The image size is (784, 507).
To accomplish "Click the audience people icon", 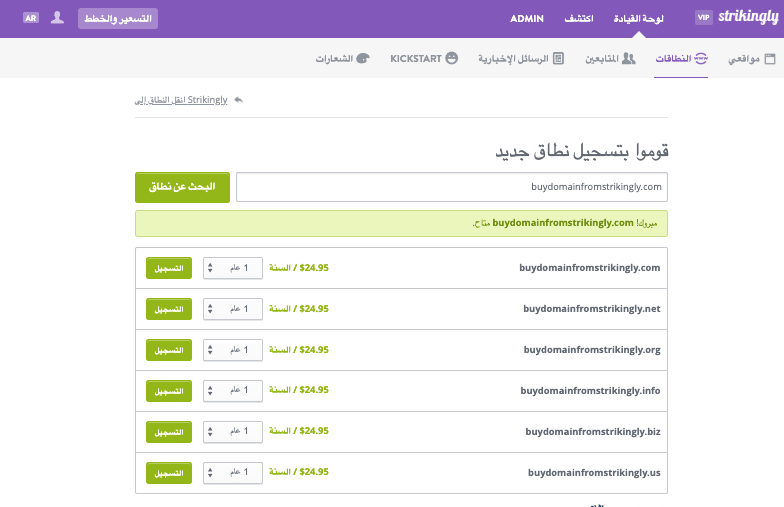I will (x=628, y=58).
